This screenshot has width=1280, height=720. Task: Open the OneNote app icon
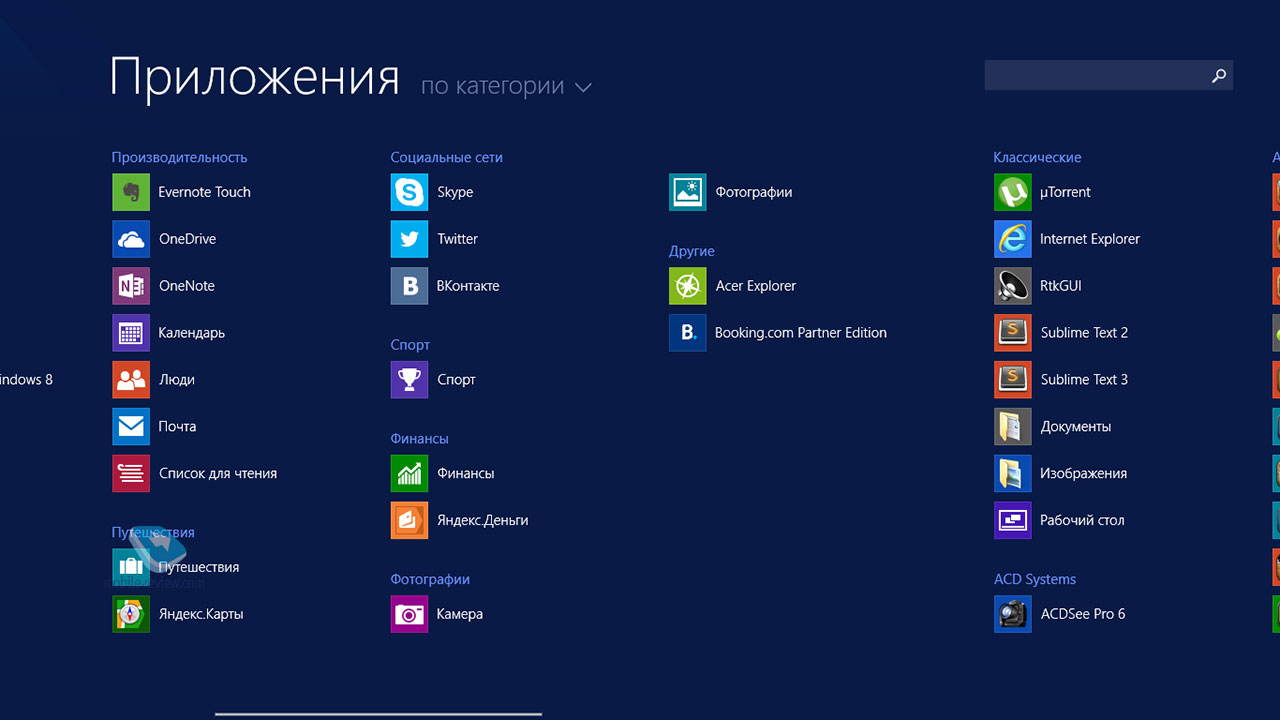131,286
